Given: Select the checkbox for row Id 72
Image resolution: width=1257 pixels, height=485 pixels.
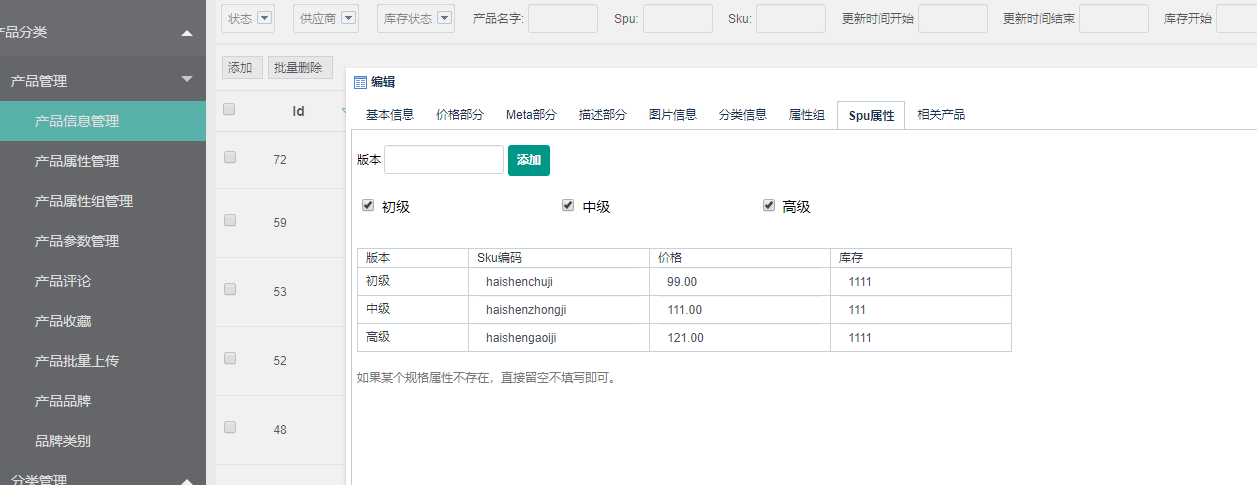Looking at the screenshot, I should (x=230, y=157).
